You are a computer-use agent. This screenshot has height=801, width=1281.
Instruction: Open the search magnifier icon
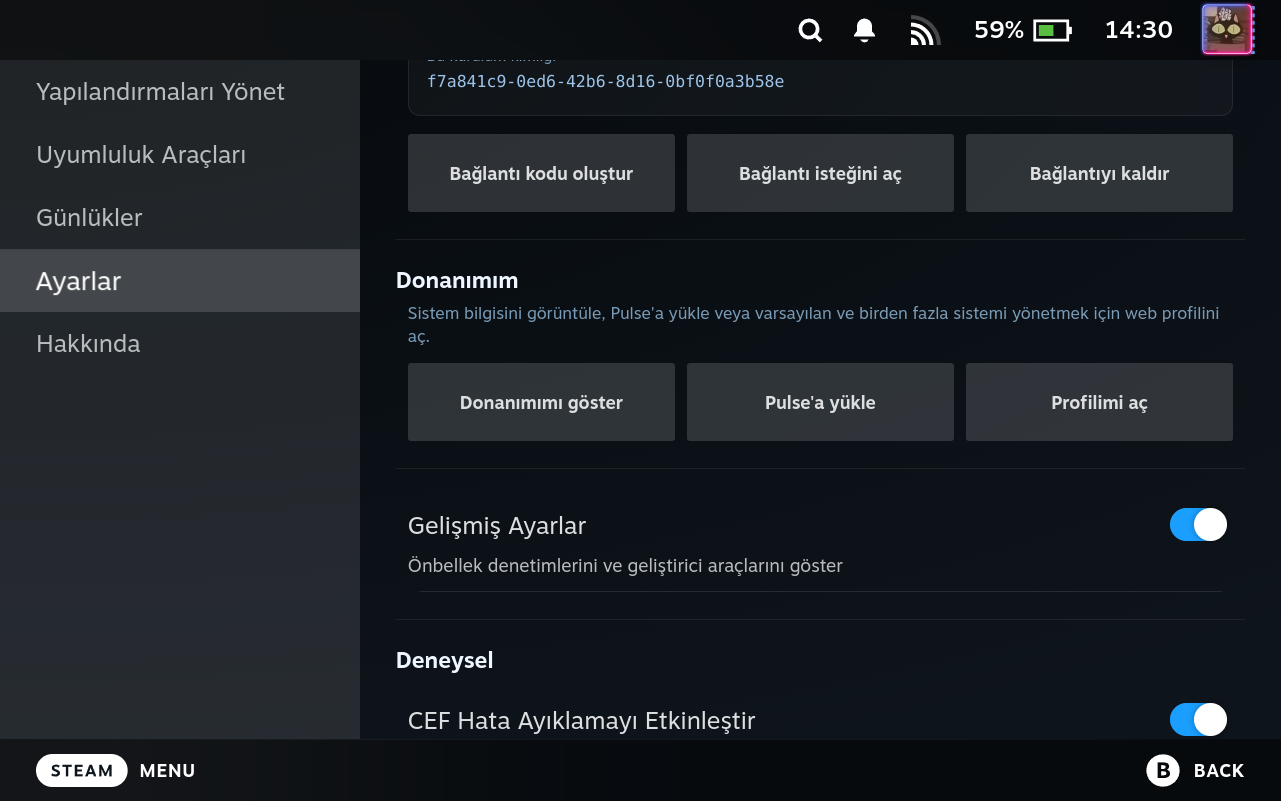[x=810, y=31]
